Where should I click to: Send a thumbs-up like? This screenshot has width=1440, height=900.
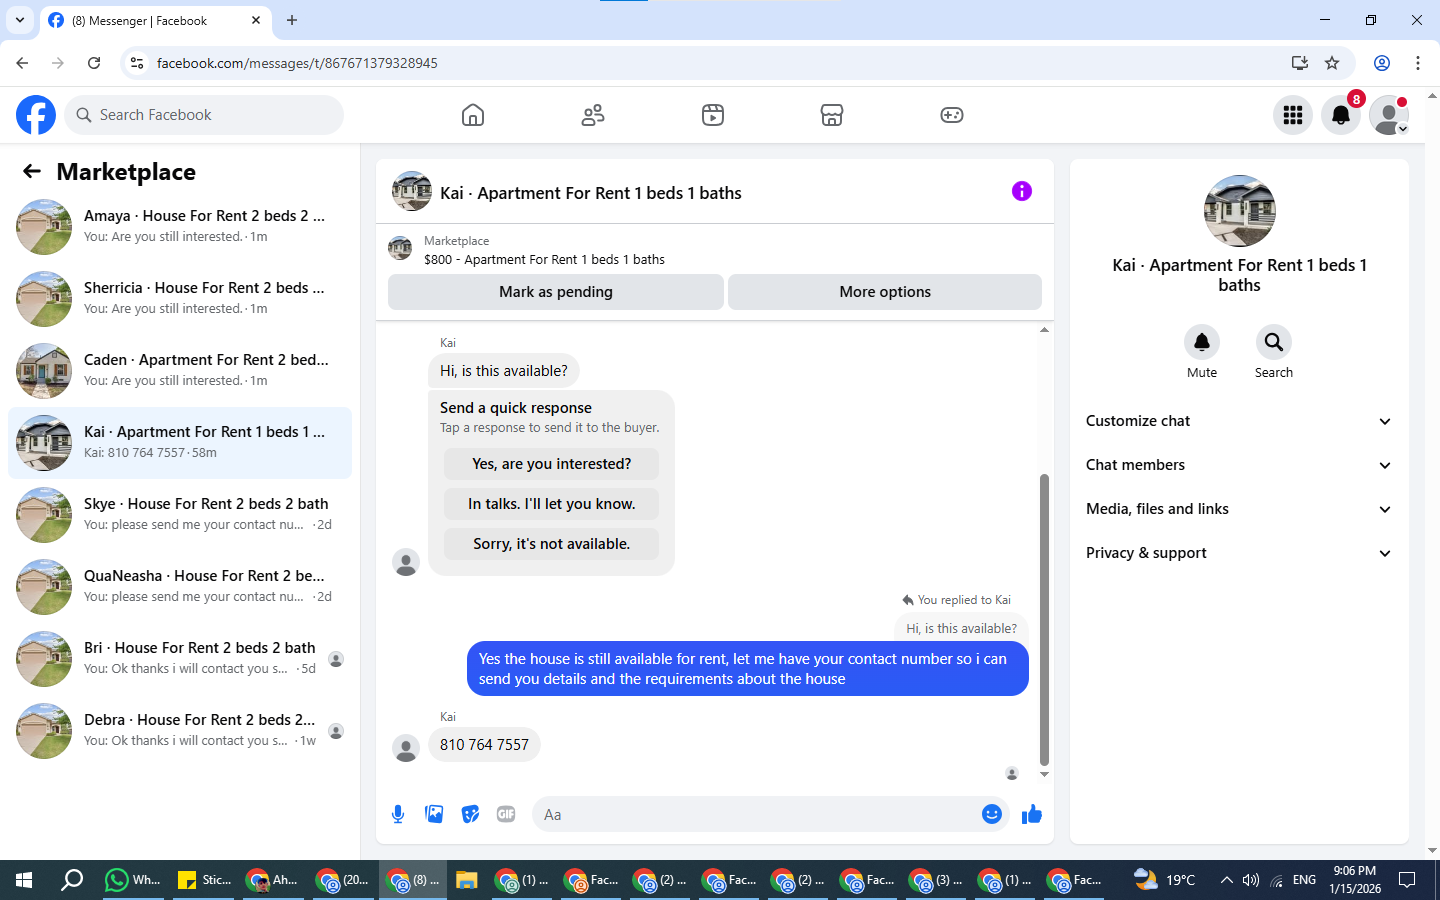1032,814
